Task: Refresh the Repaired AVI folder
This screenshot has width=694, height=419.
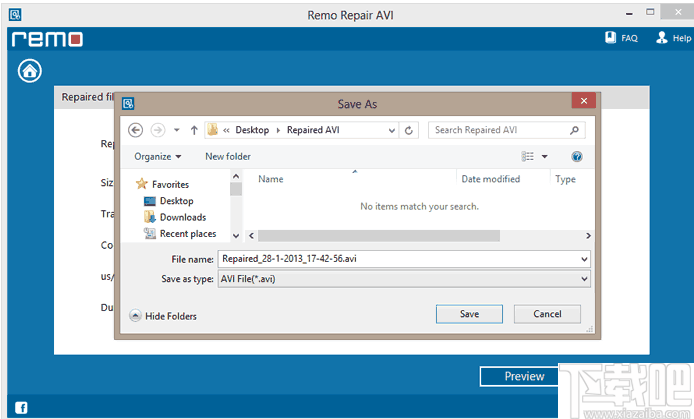Action: coord(409,130)
